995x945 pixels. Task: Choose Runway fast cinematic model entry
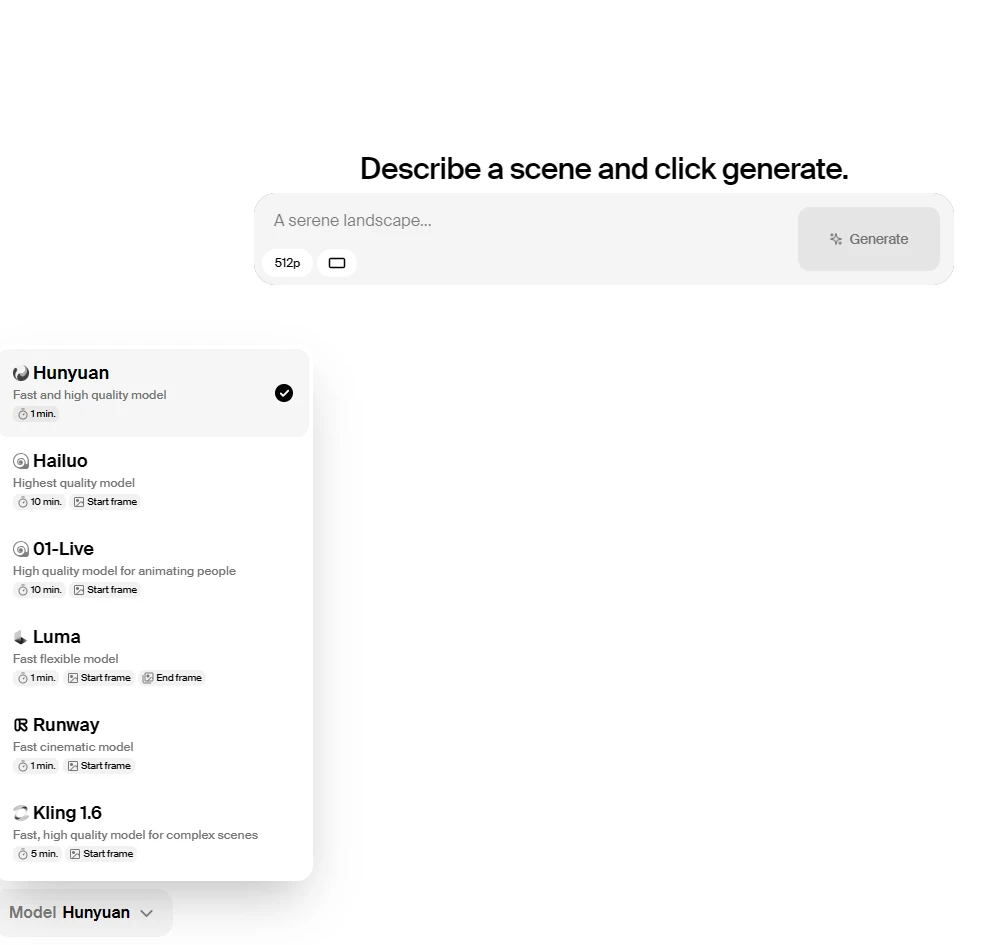coord(155,744)
